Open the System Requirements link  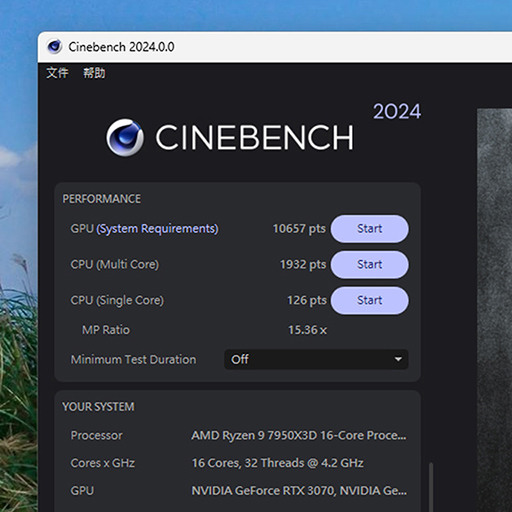coord(157,229)
